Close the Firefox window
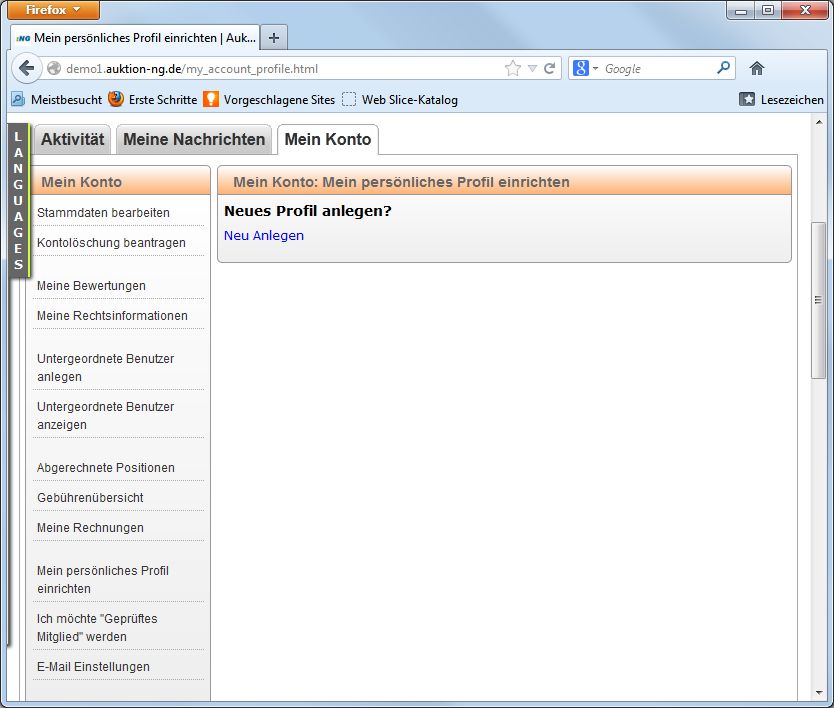Viewport: 834px width, 708px height. 805,10
